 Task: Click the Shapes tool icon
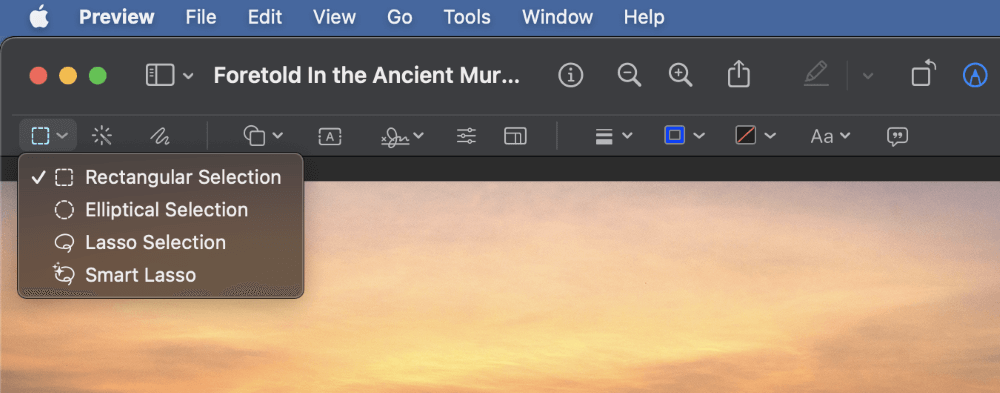tap(254, 136)
